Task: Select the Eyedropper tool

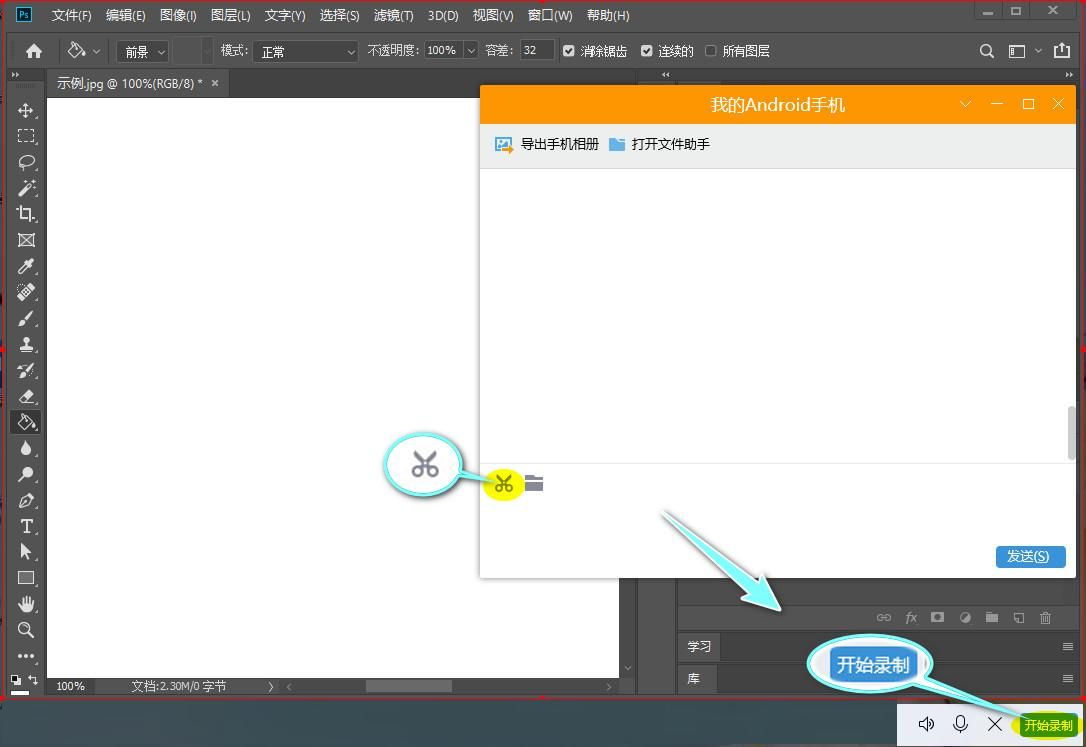Action: tap(26, 266)
